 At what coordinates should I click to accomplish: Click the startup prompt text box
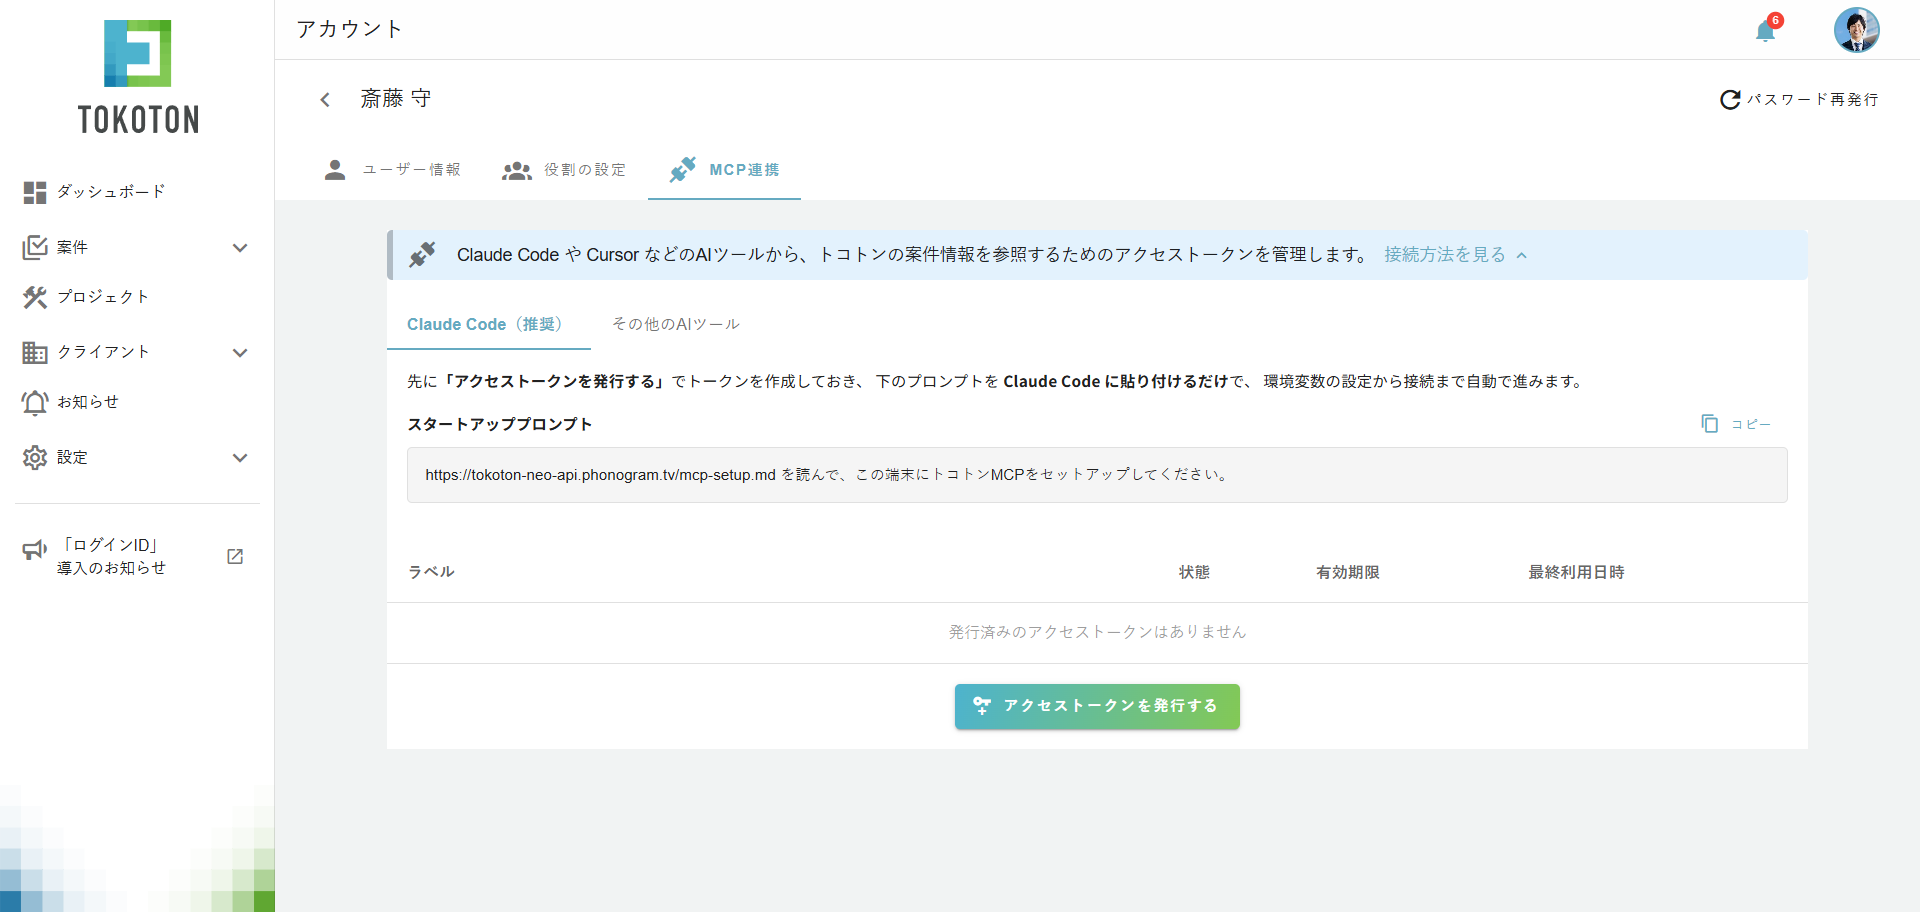(1097, 475)
